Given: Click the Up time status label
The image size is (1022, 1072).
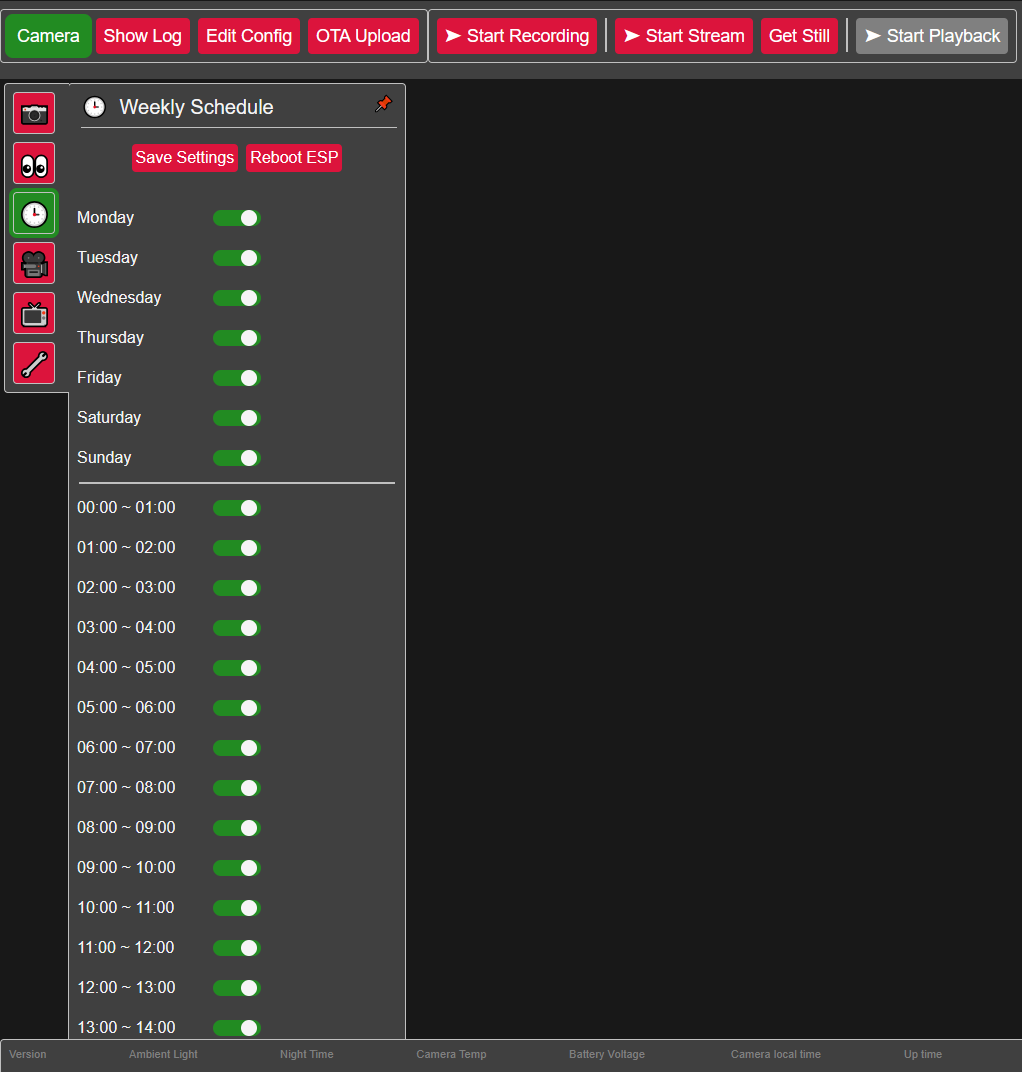Looking at the screenshot, I should point(923,1054).
